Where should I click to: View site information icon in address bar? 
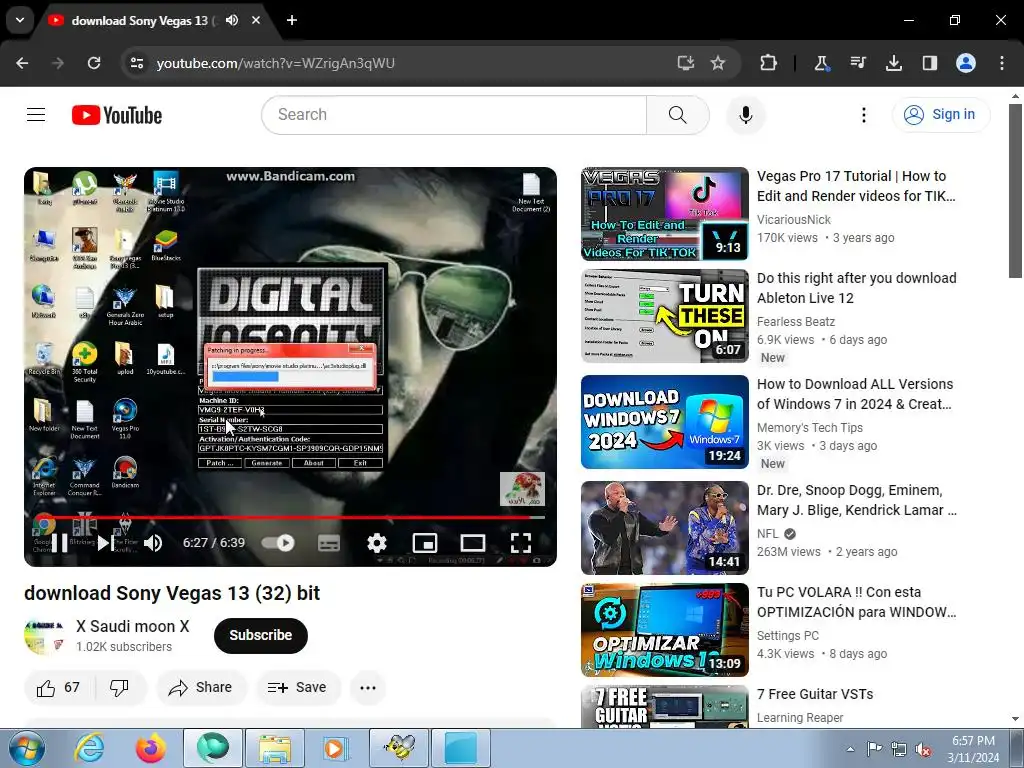136,63
